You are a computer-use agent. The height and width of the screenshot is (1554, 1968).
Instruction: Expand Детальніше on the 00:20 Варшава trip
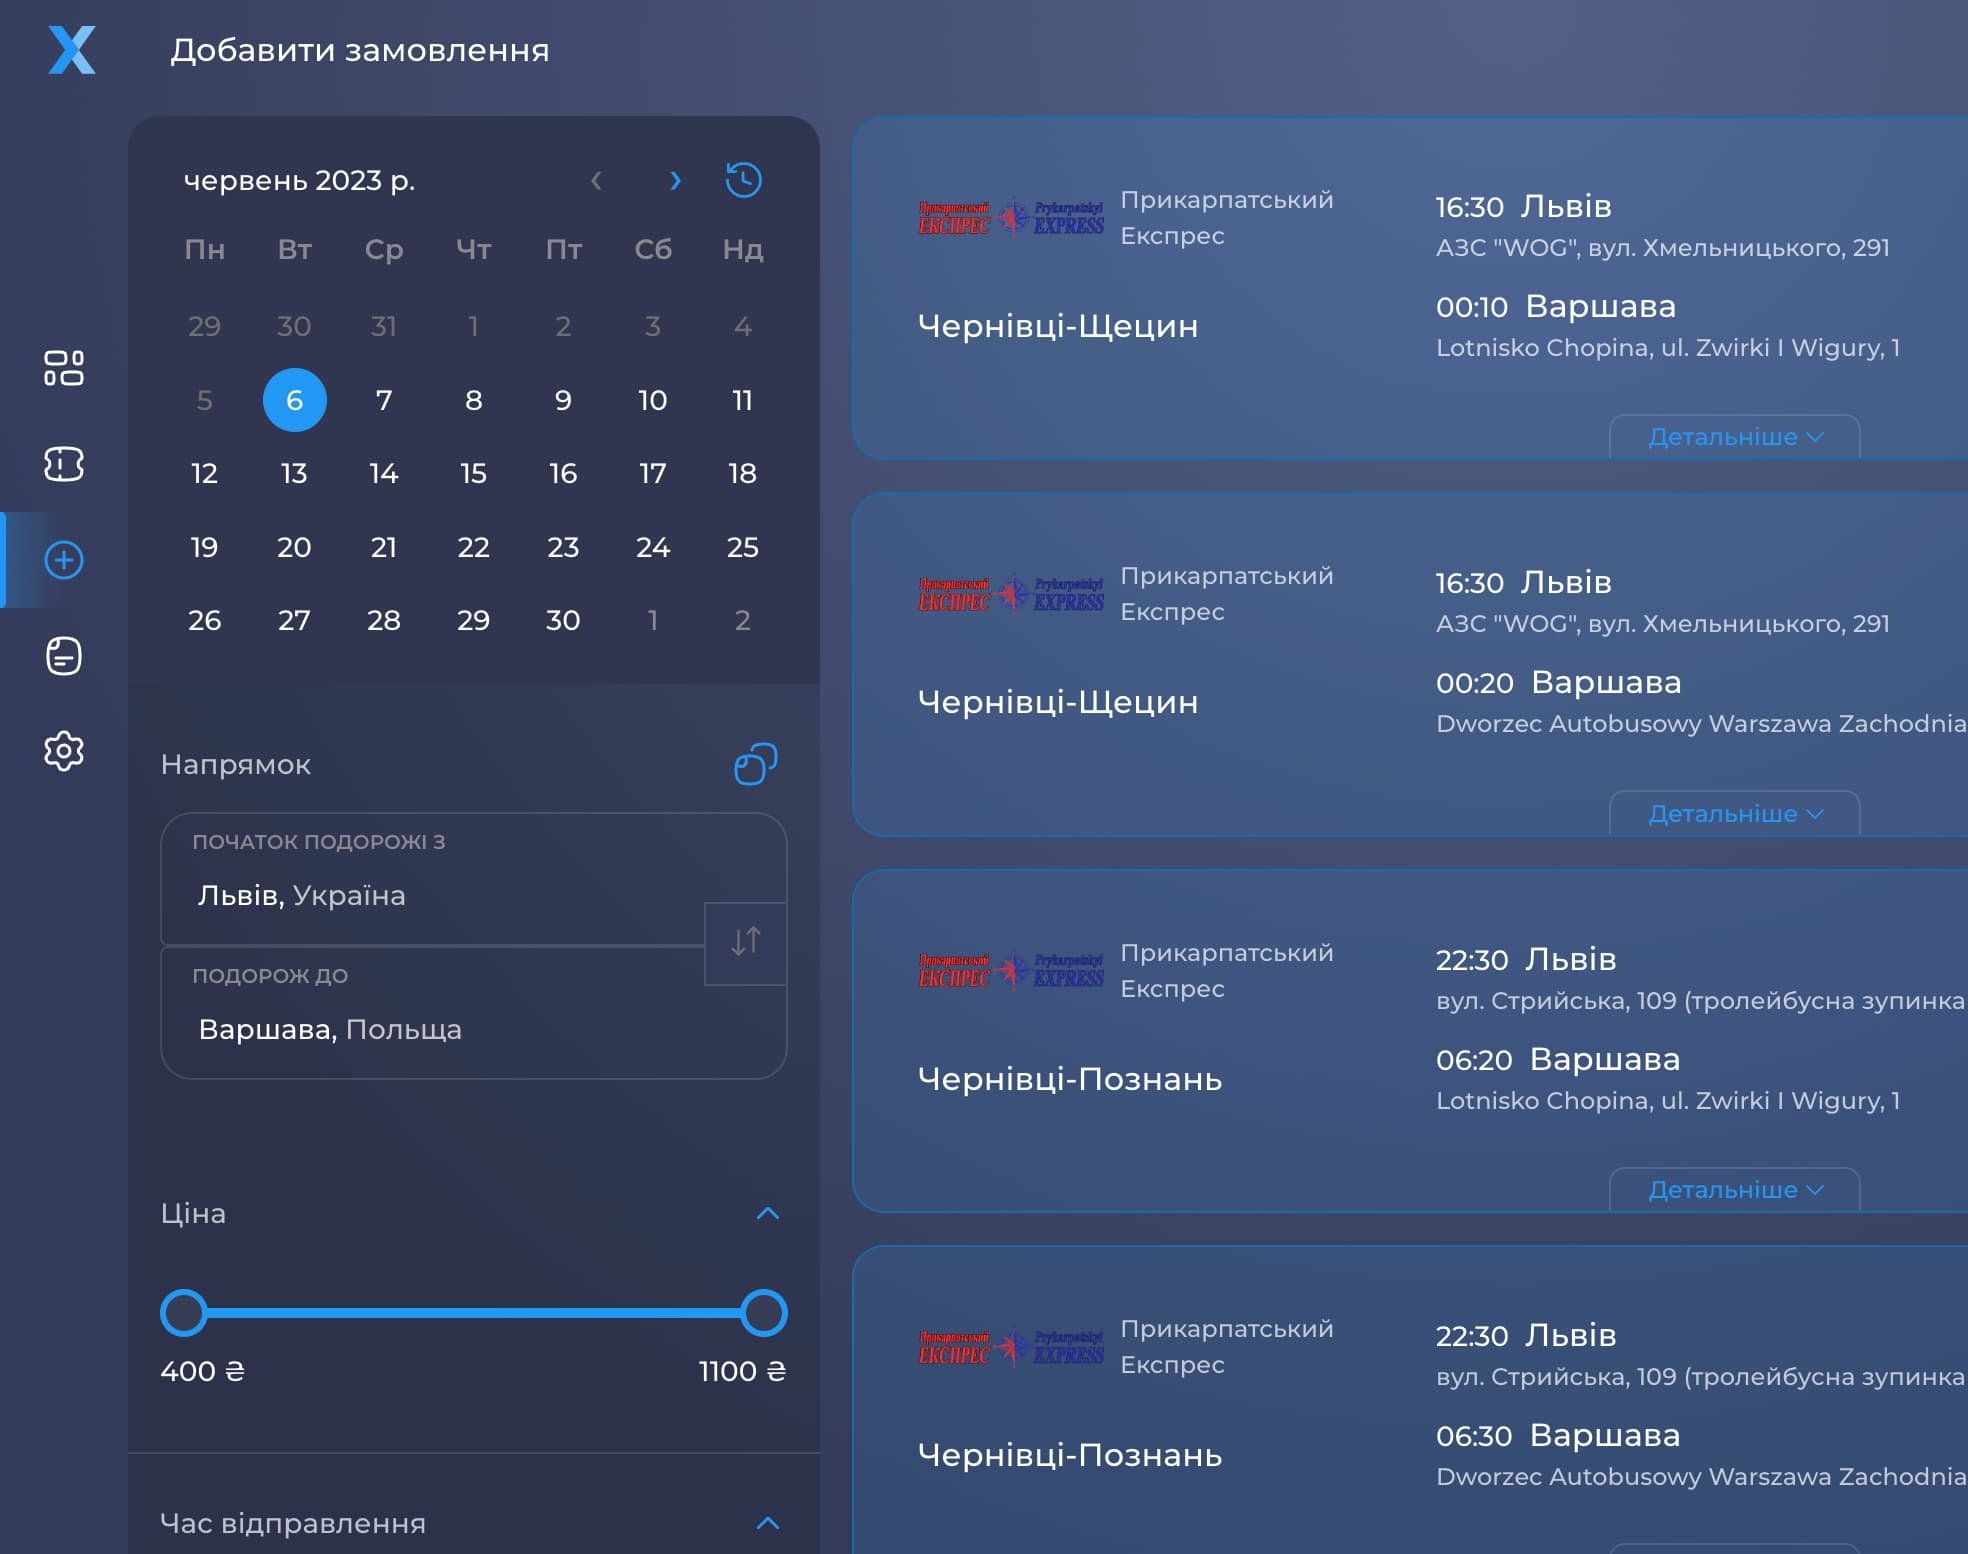coord(1734,814)
